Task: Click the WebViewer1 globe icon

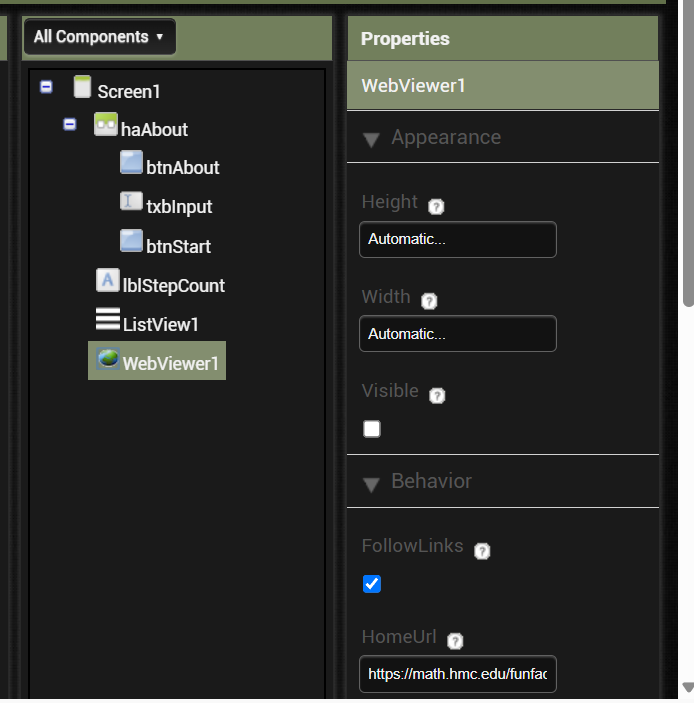Action: coord(108,359)
